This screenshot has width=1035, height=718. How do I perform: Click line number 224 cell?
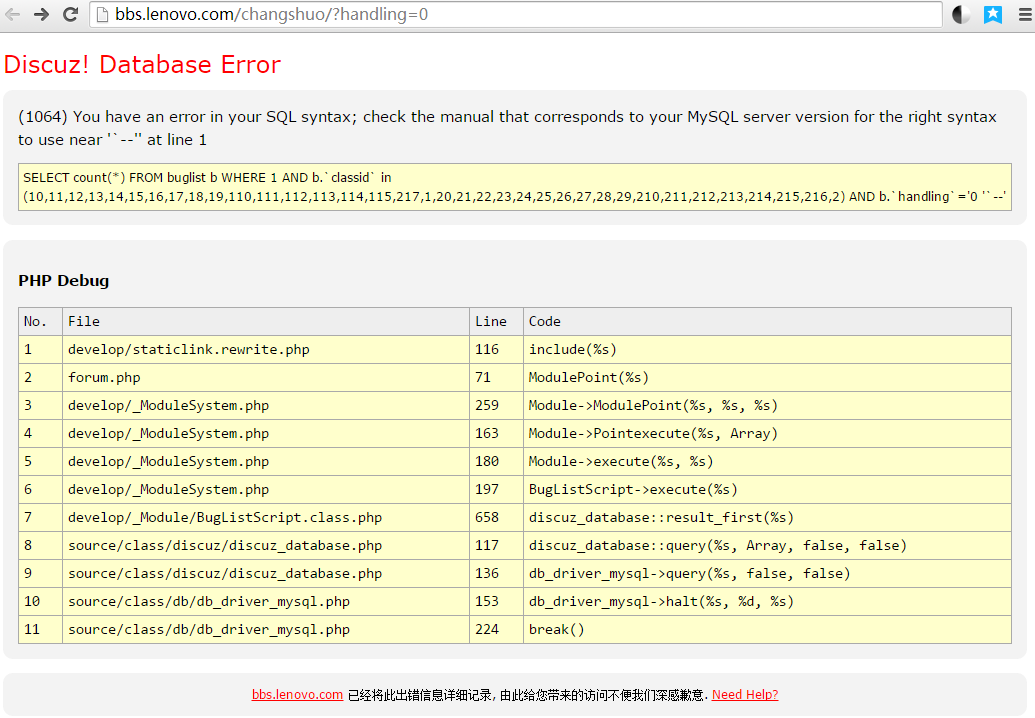coord(496,630)
